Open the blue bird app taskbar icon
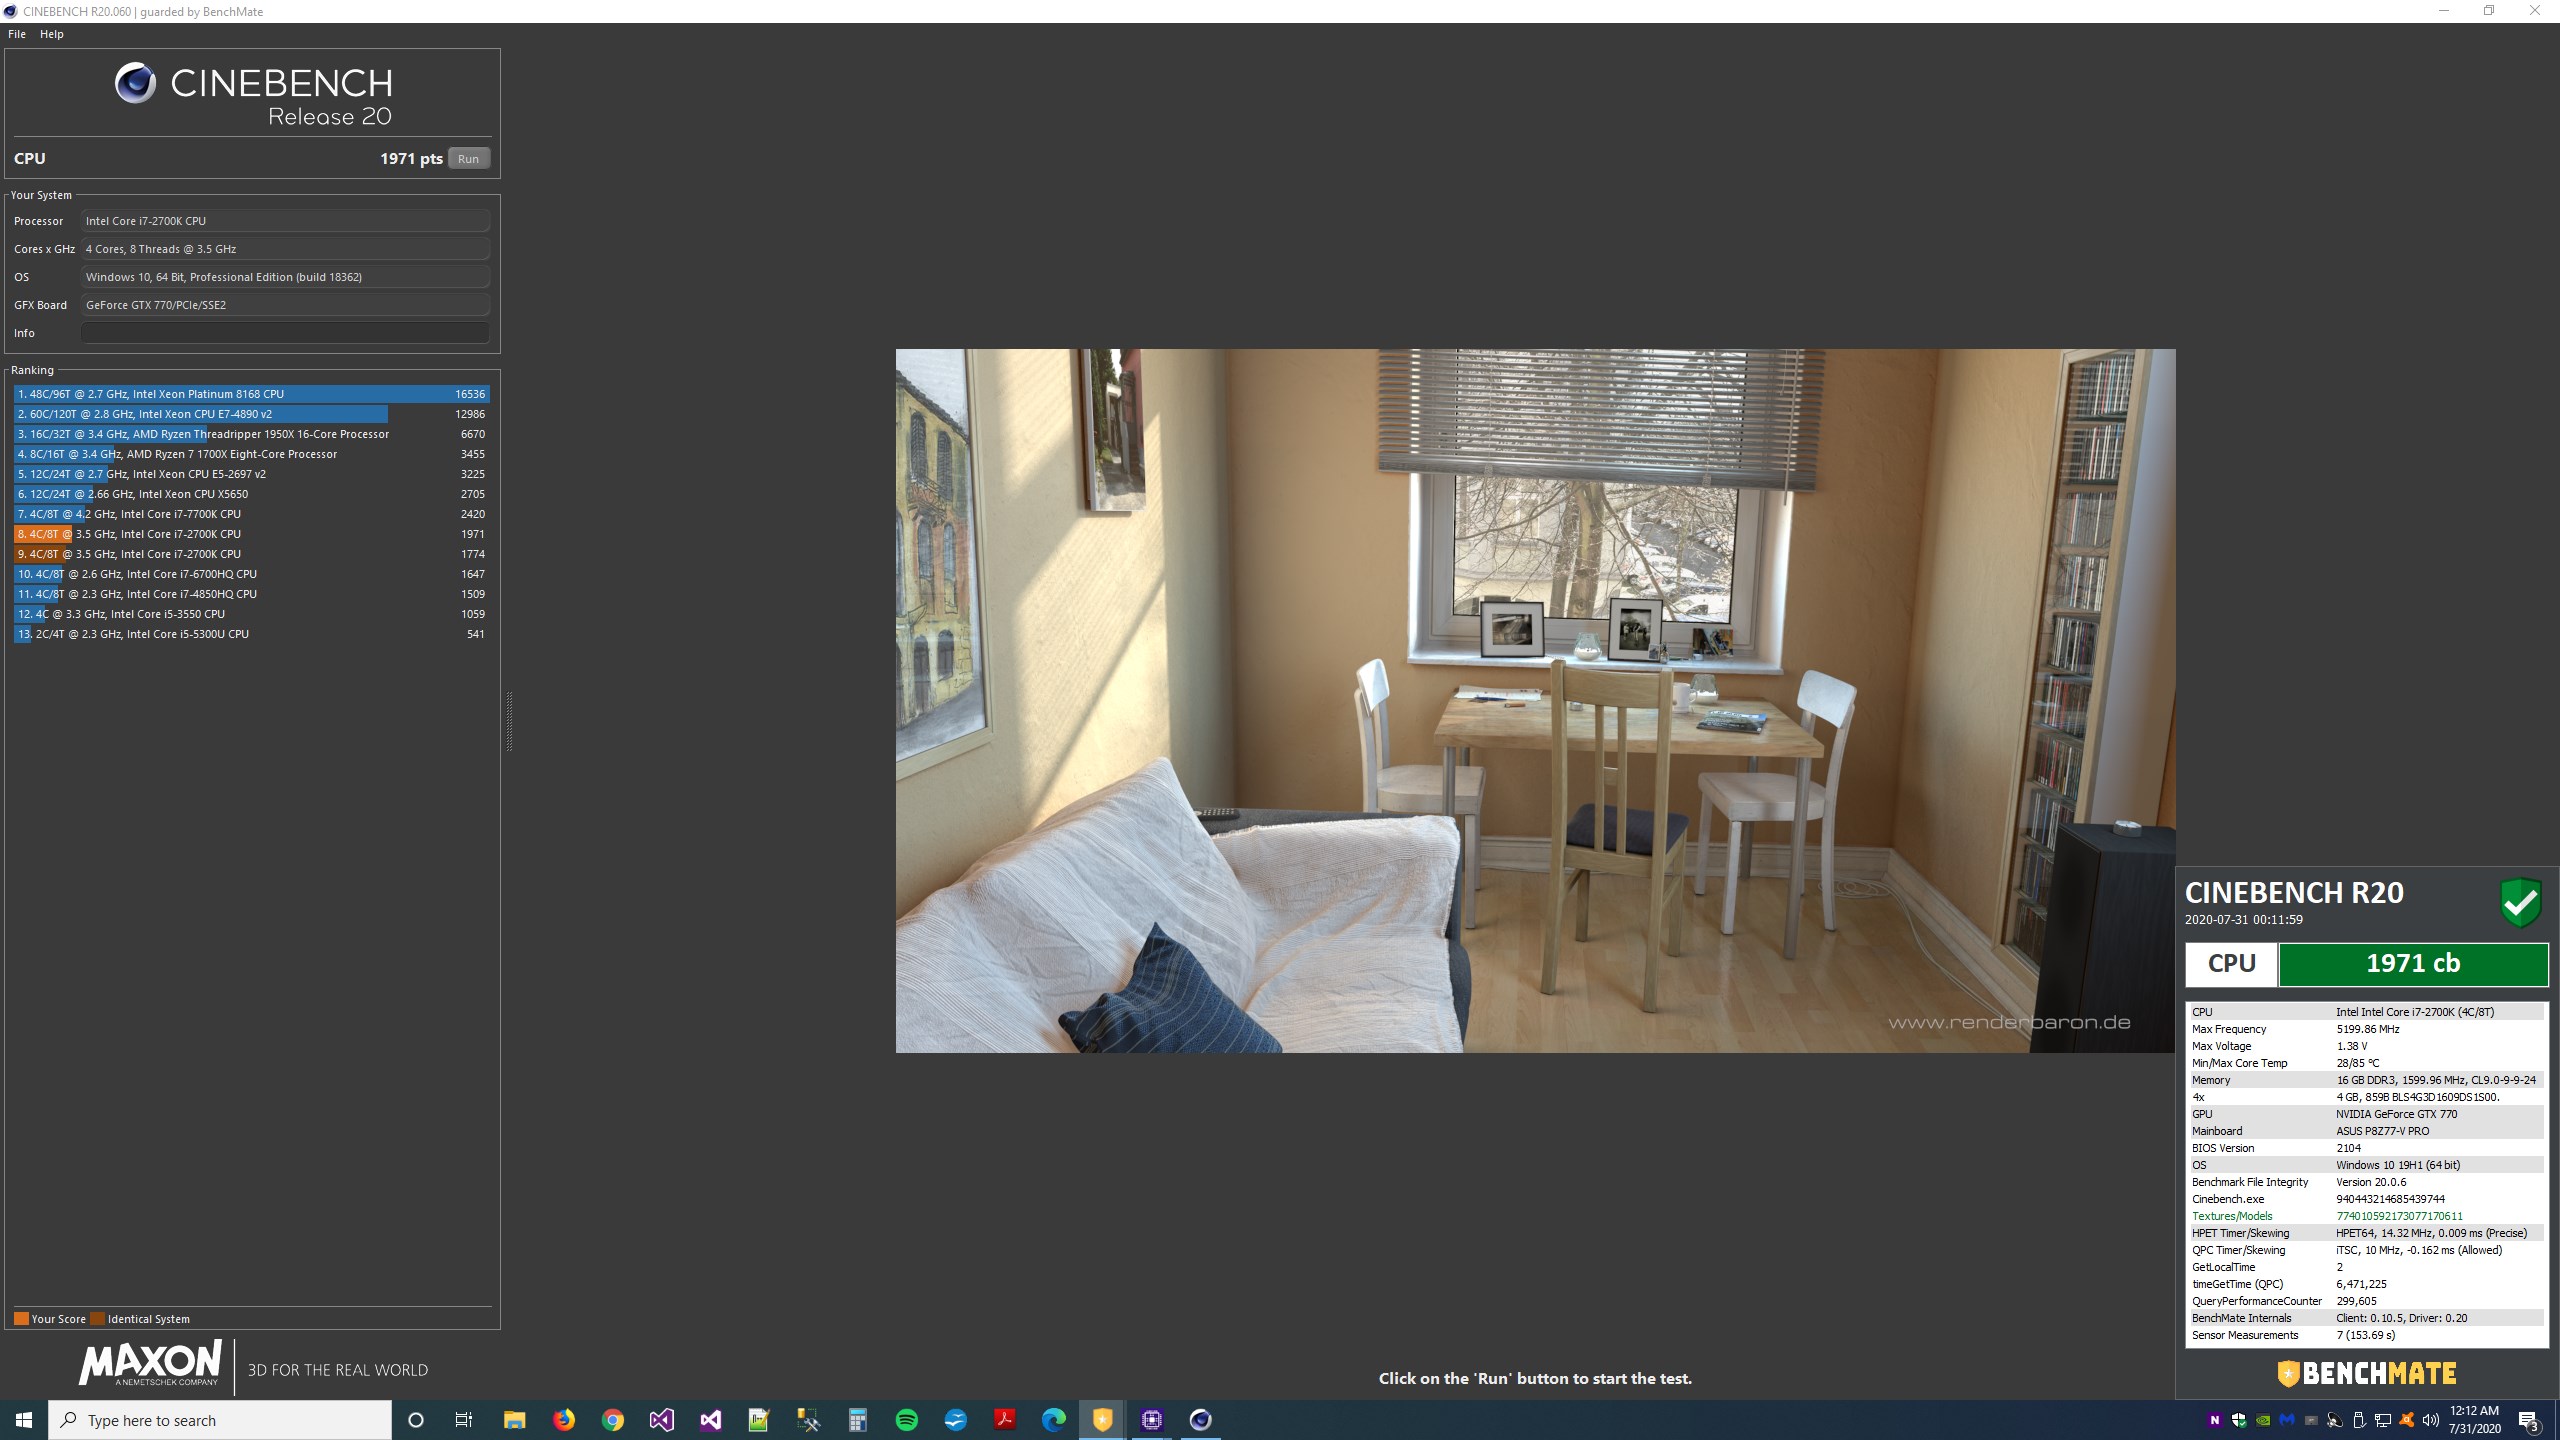This screenshot has height=1440, width=2560. pyautogui.click(x=956, y=1420)
